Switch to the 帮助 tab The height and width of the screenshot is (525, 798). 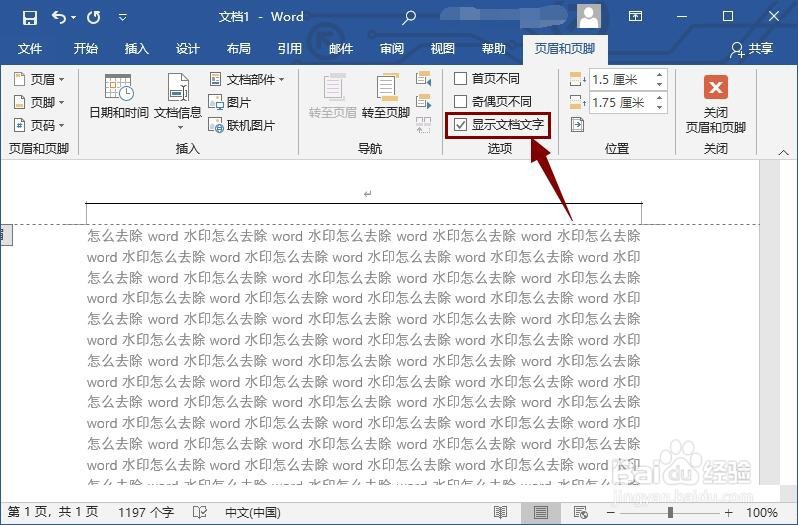tap(493, 49)
